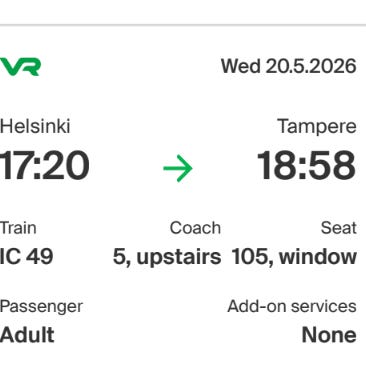Select the coach value 5, upstairs
Screen dimensions: 366x366
[x=167, y=257]
